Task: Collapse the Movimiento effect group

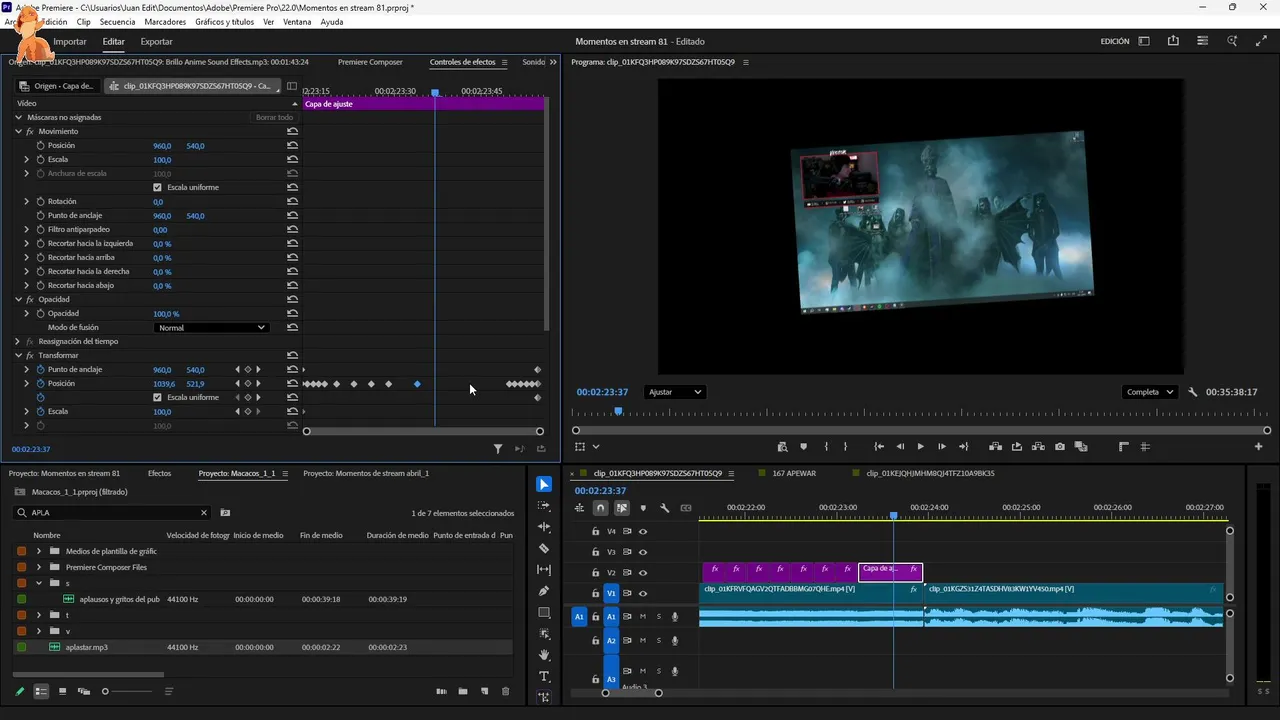Action: click(x=18, y=132)
